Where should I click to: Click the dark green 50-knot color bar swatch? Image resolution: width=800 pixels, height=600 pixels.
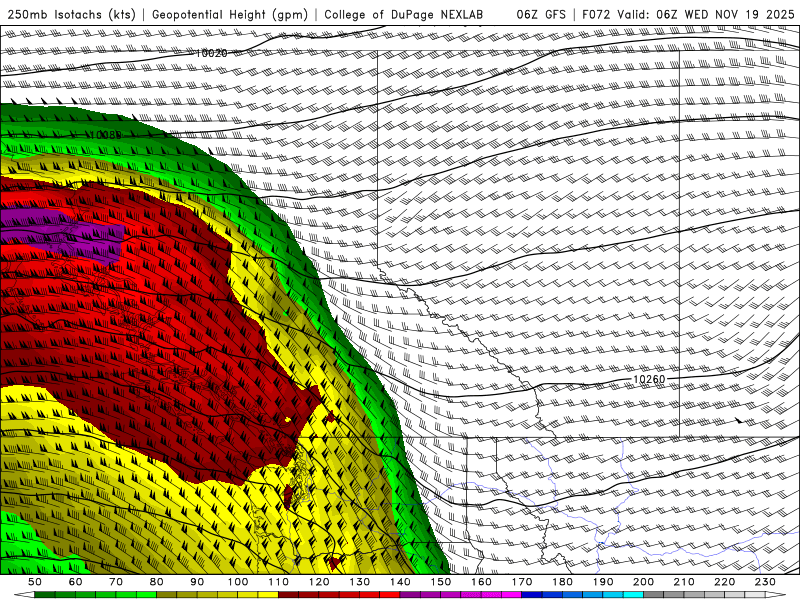click(x=44, y=595)
